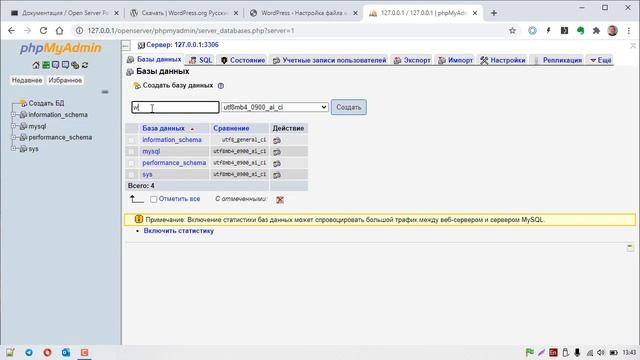Check privileges icon for performance_schema row
The width and height of the screenshot is (640, 360).
pyautogui.click(x=277, y=163)
